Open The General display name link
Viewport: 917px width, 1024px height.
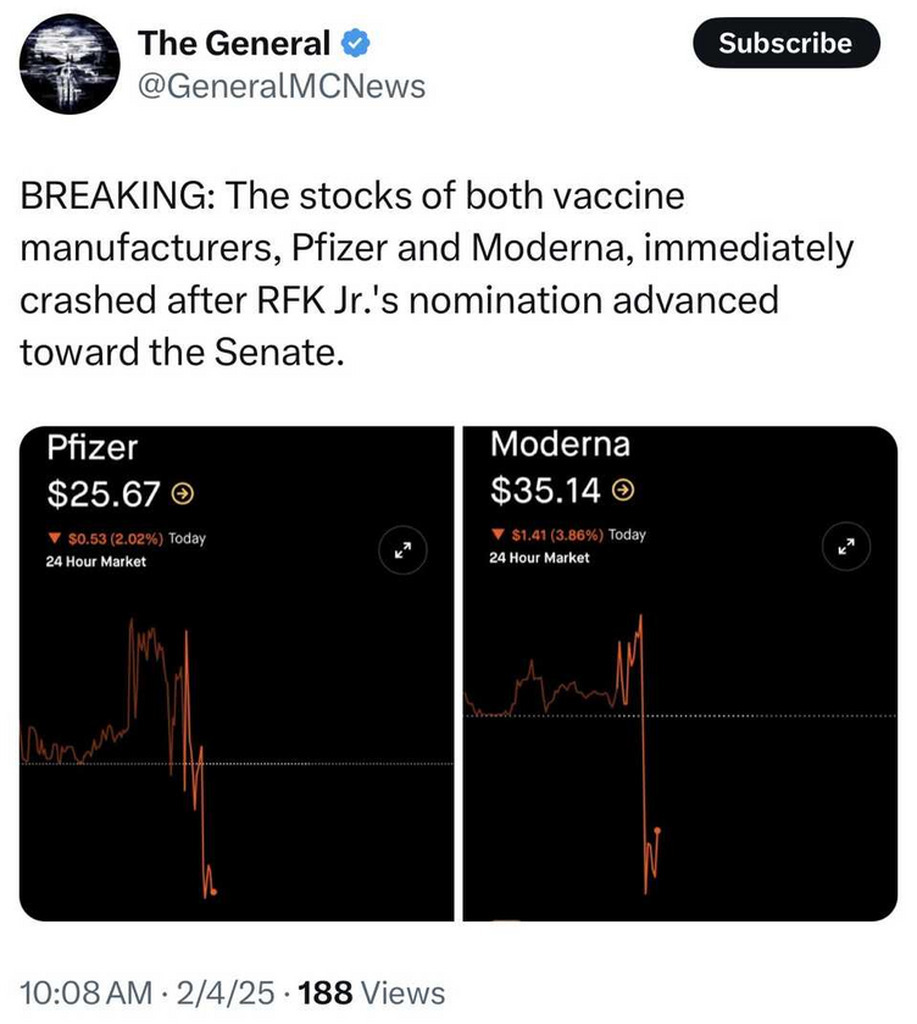pyautogui.click(x=234, y=43)
